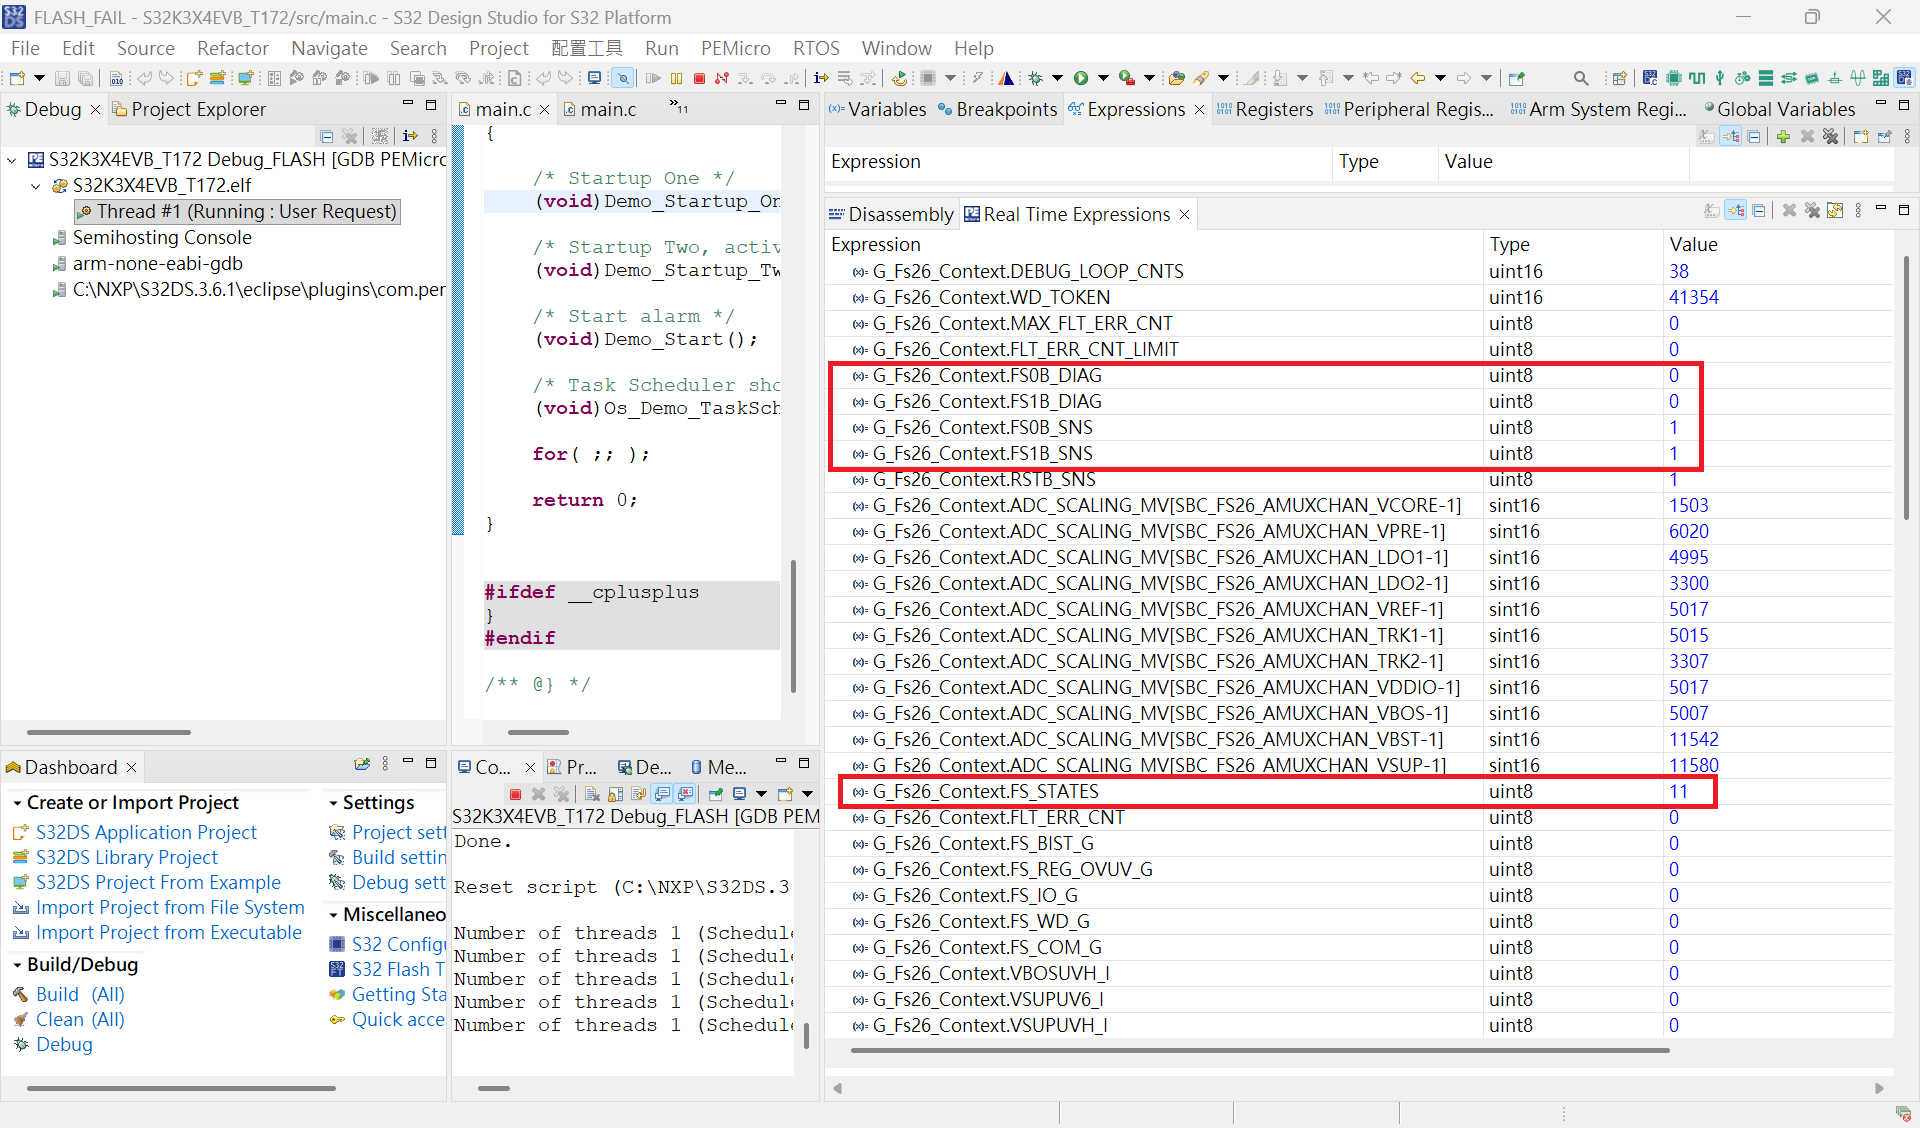Open the New file dropdown arrow
The width and height of the screenshot is (1920, 1128).
(x=39, y=78)
